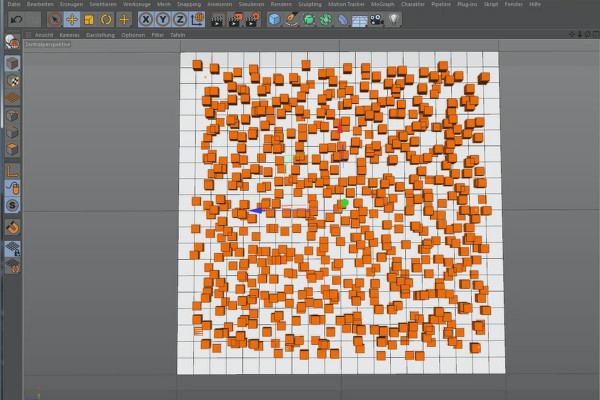
Task: Render the active view
Action: coord(217,20)
